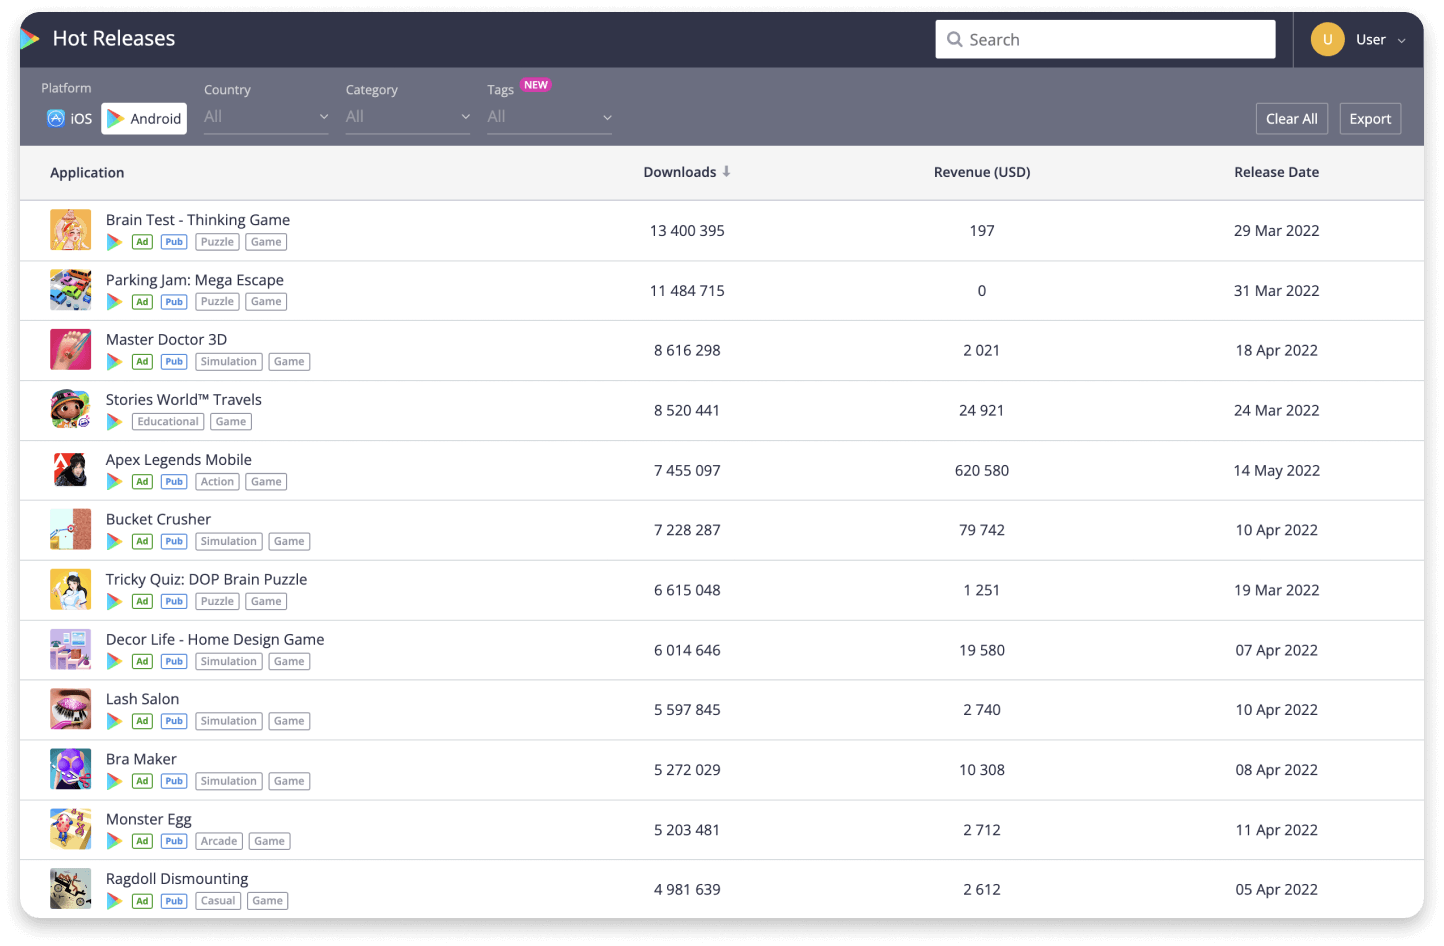This screenshot has width=1444, height=946.
Task: Click the Revenue (USD) column header
Action: click(x=982, y=172)
